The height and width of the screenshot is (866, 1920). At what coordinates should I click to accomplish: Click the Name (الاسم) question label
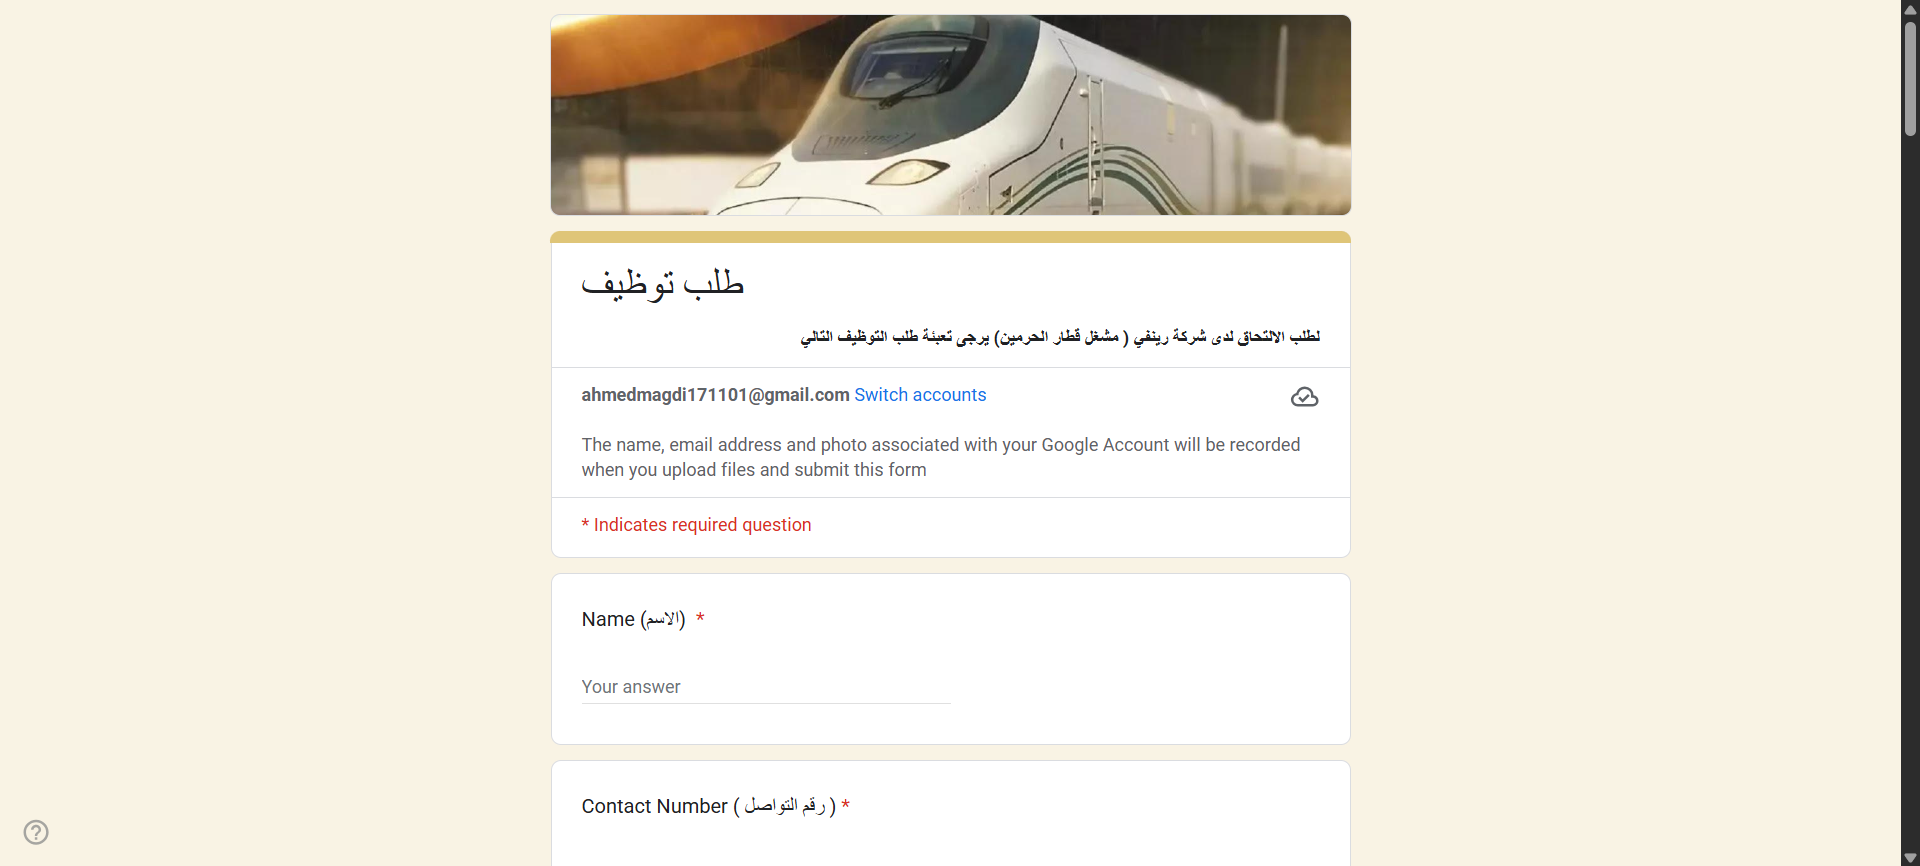point(633,619)
